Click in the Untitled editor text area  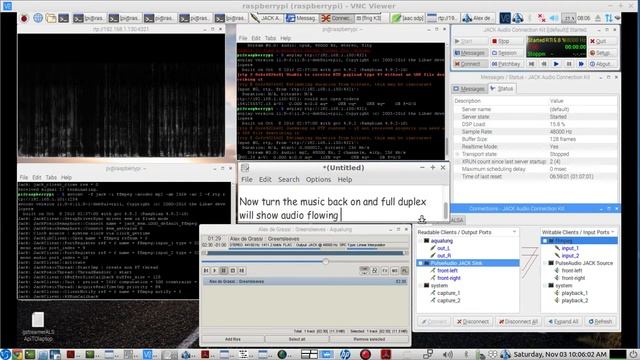[341, 204]
